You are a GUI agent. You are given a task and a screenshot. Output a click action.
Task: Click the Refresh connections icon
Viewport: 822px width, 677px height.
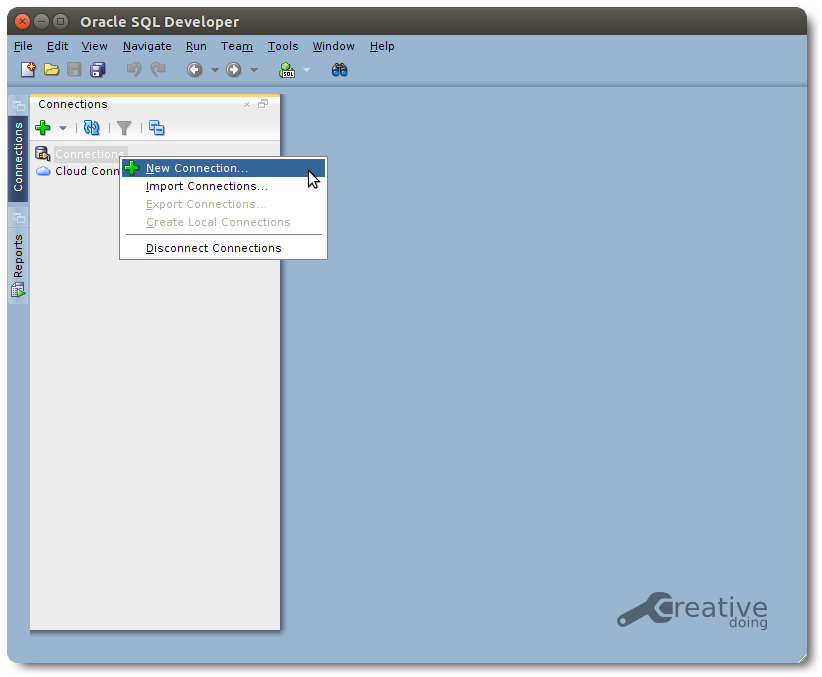click(x=92, y=127)
